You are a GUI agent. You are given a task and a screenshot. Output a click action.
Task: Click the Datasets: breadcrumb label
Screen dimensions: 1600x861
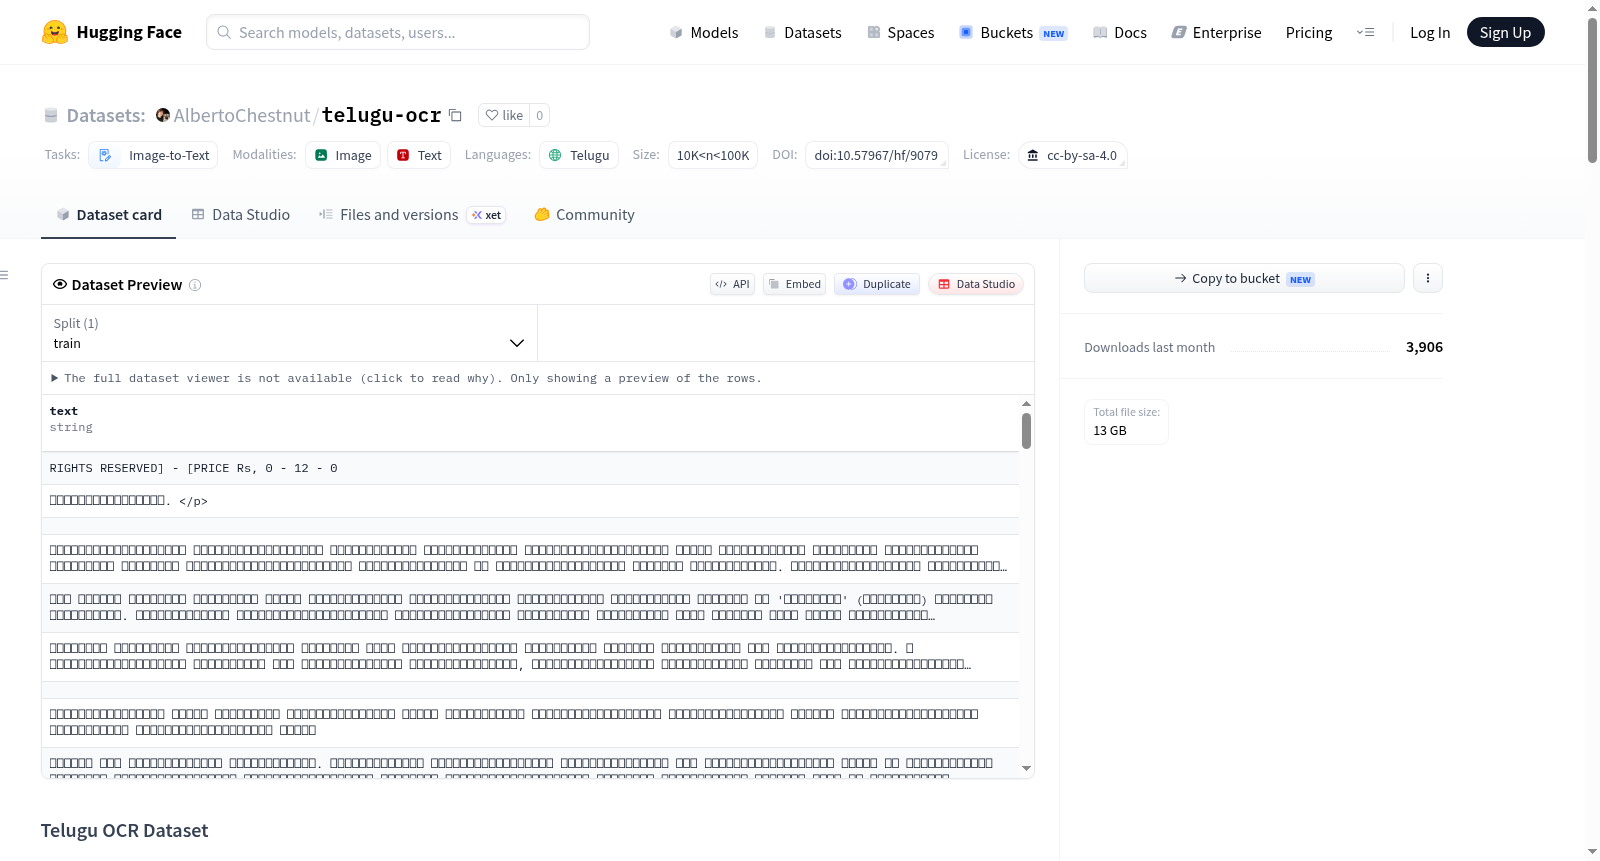pos(106,115)
